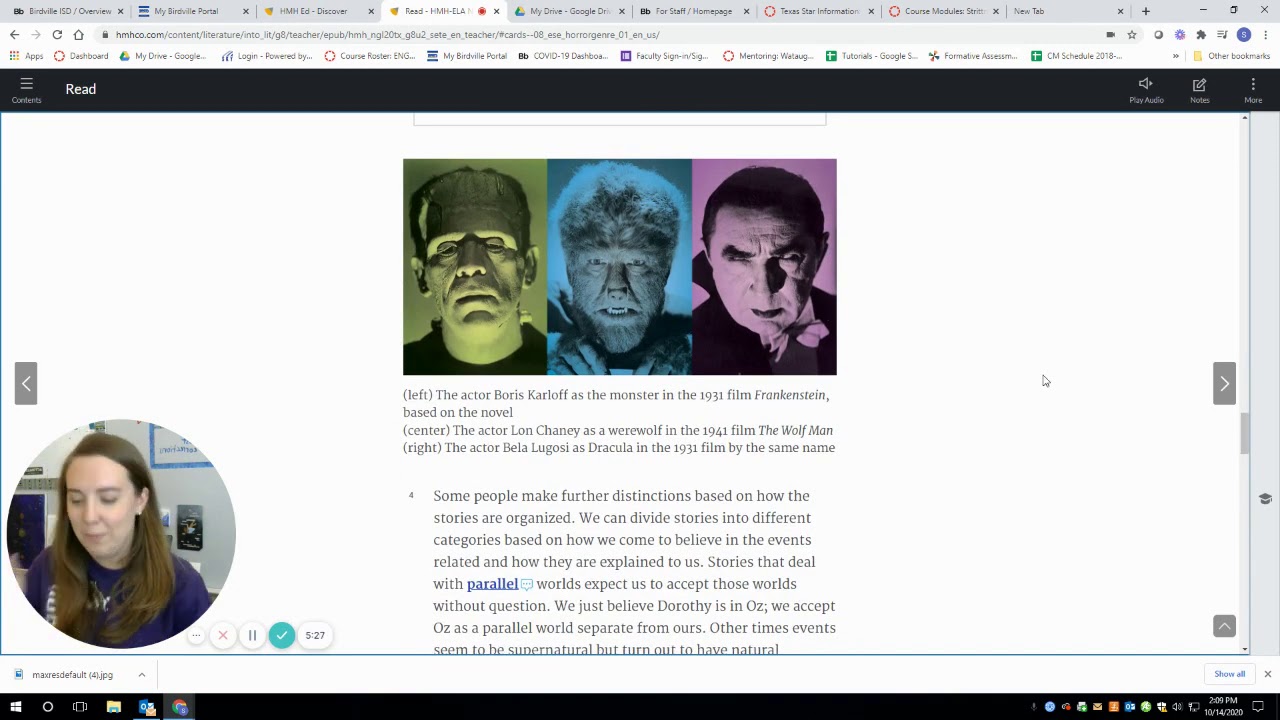Open the Dashboard bookmark

pyautogui.click(x=81, y=56)
